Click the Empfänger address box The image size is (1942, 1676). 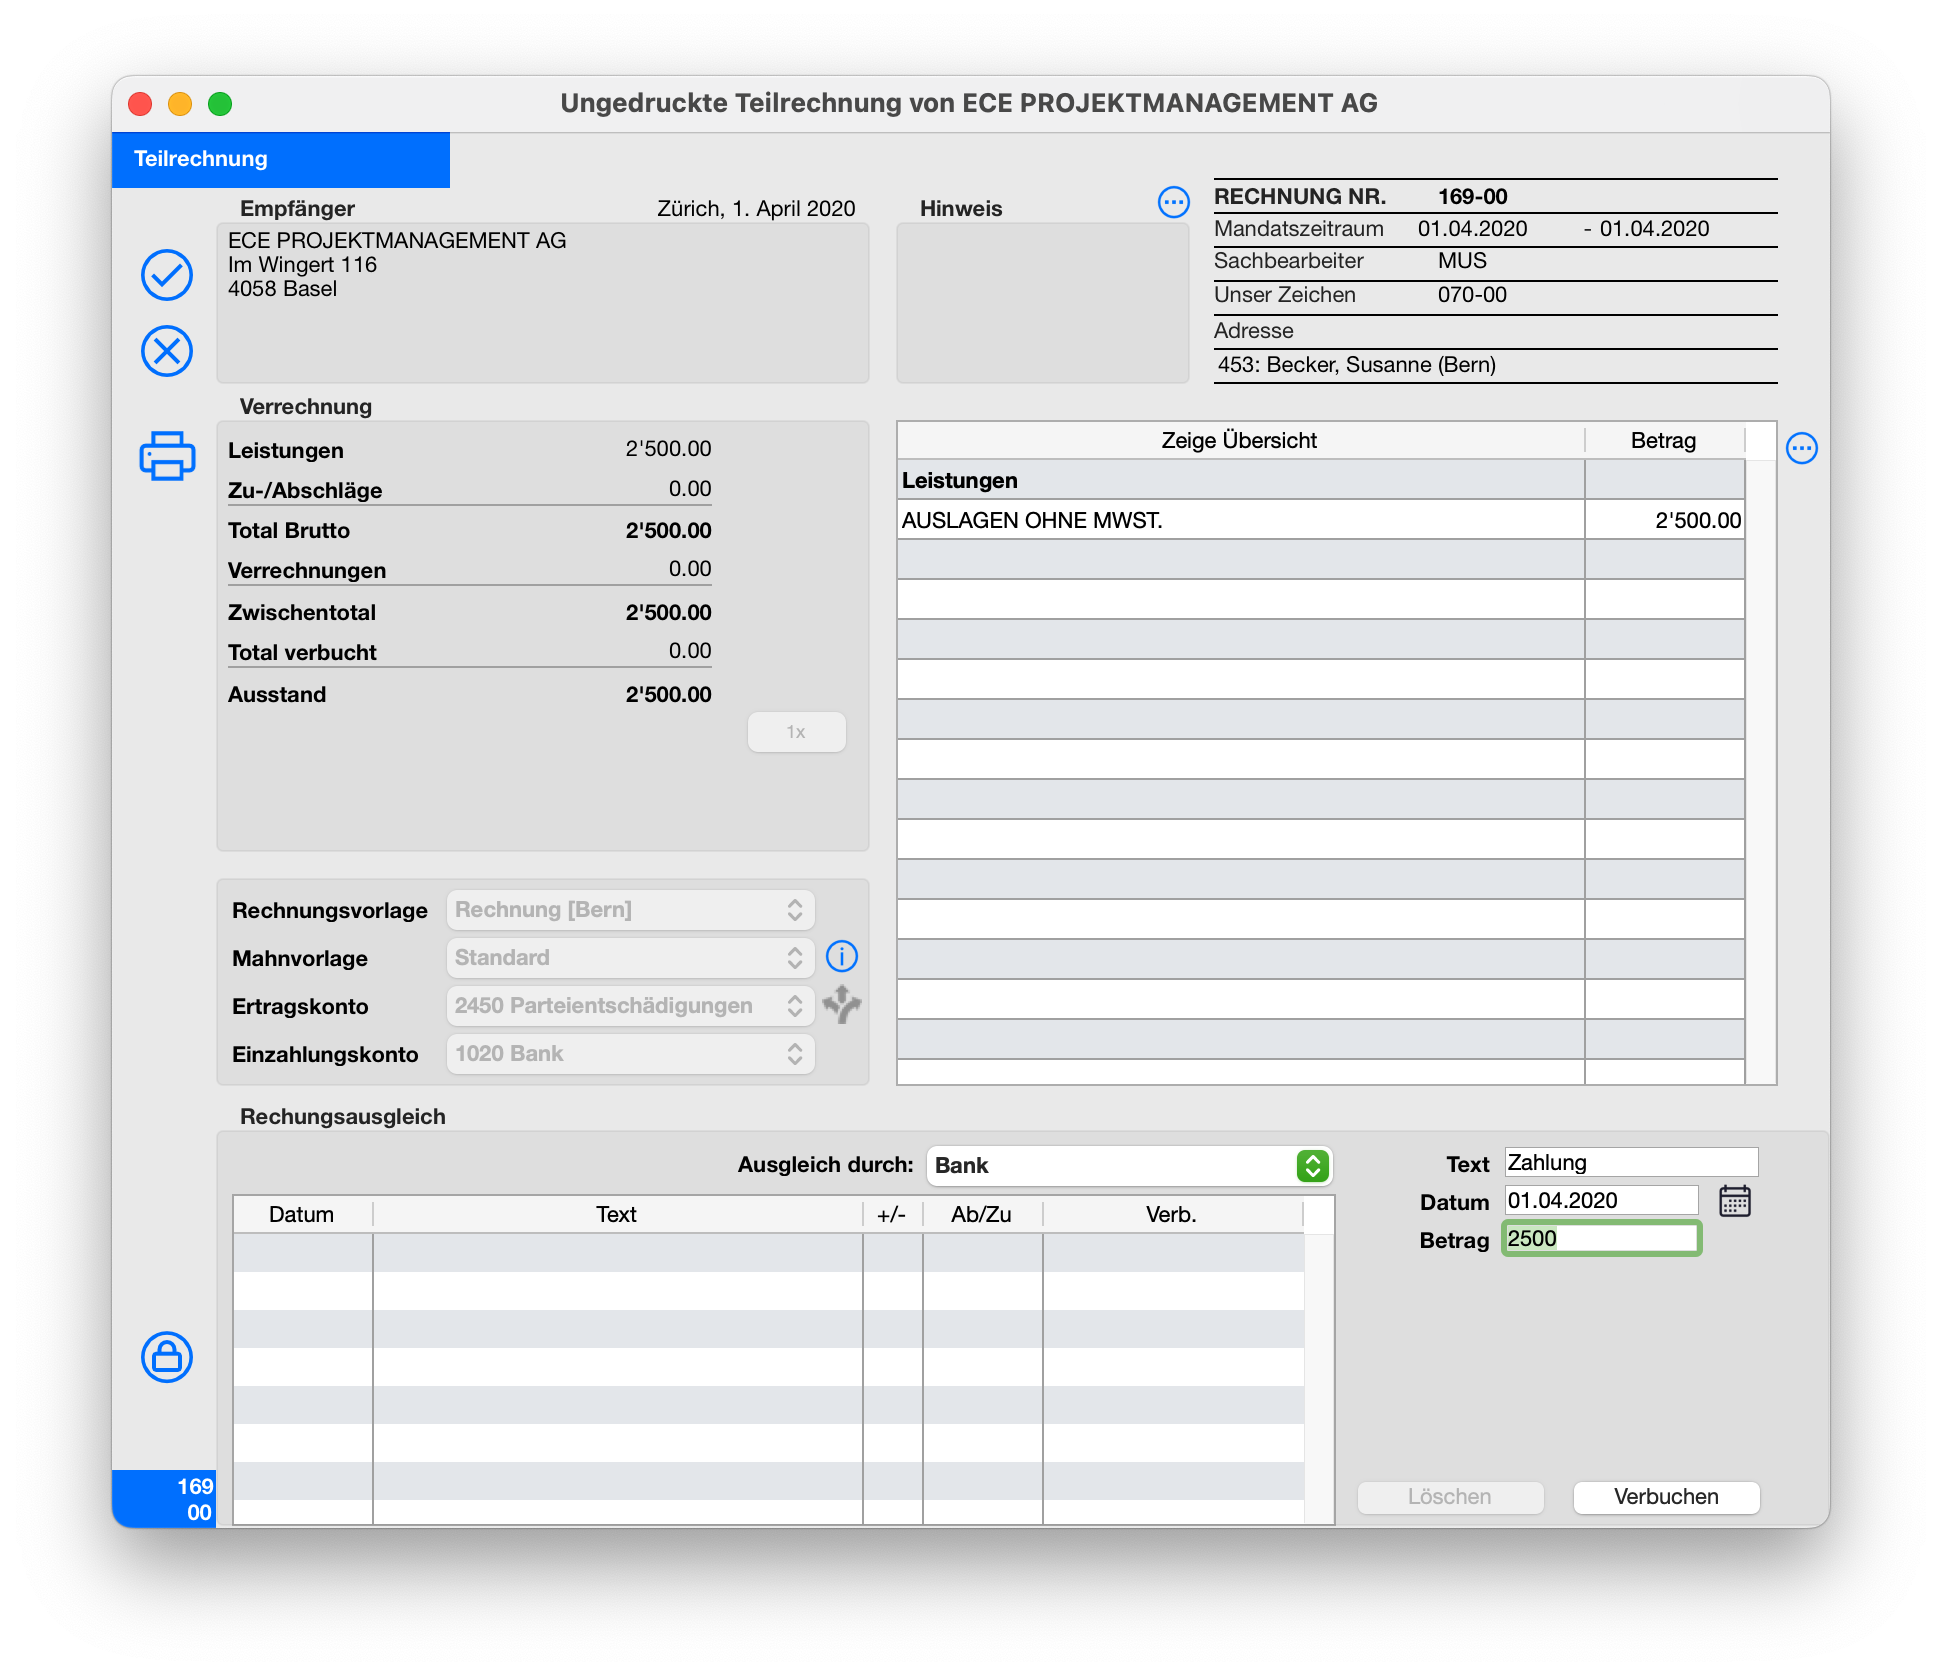point(543,303)
